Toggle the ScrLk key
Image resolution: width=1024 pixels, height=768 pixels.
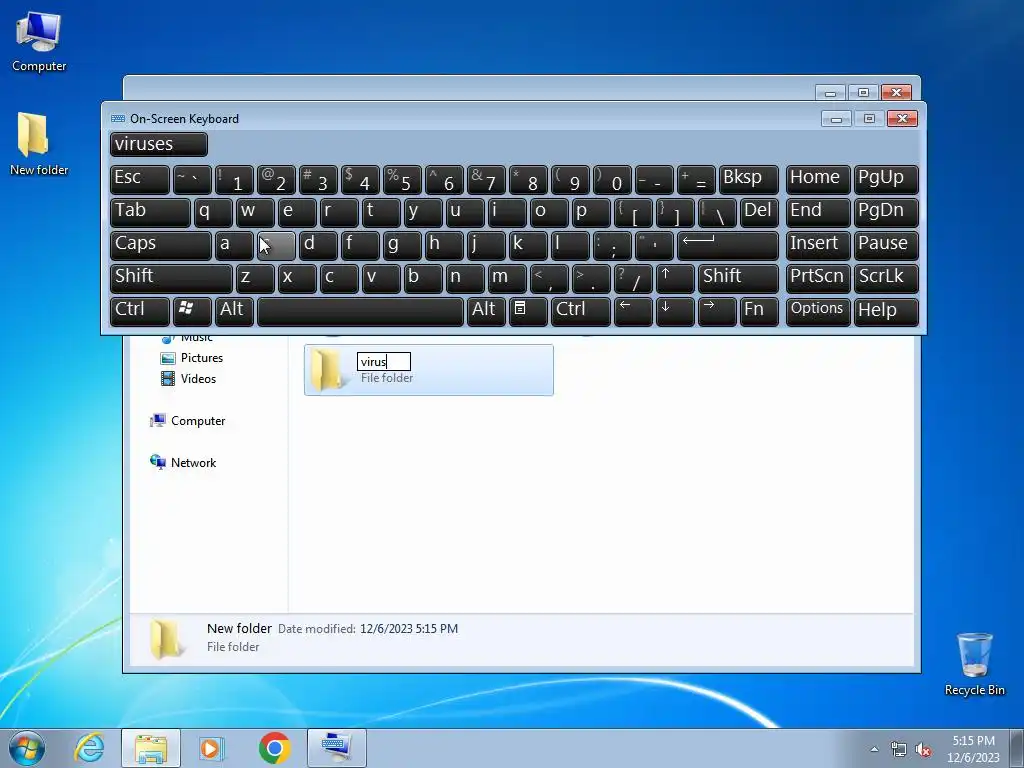[x=886, y=278]
